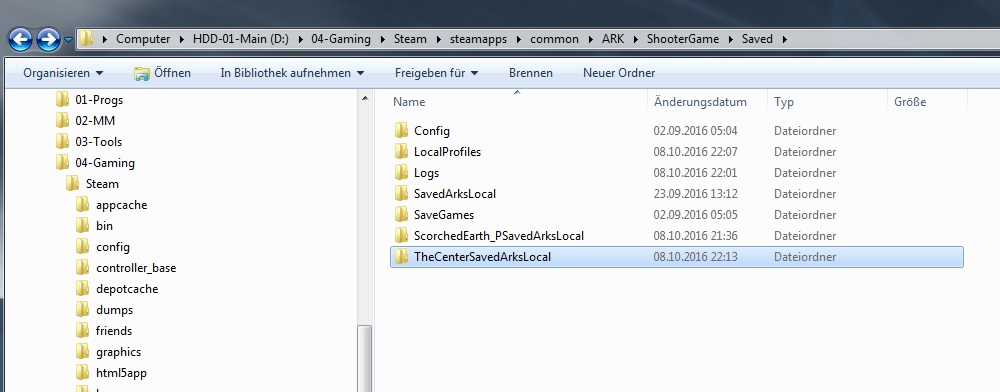This screenshot has height=392, width=1000.
Task: Select depotcache folder in the tree
Action: click(x=127, y=289)
